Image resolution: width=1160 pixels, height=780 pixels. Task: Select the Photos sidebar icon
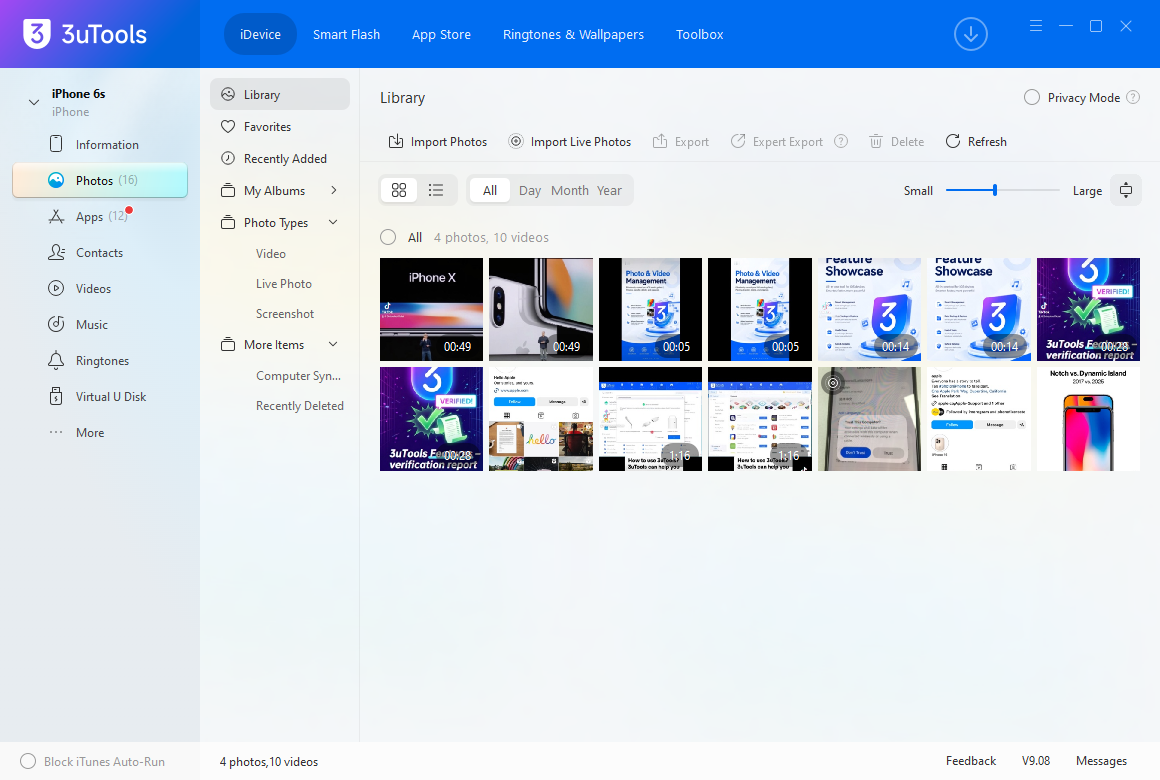56,181
